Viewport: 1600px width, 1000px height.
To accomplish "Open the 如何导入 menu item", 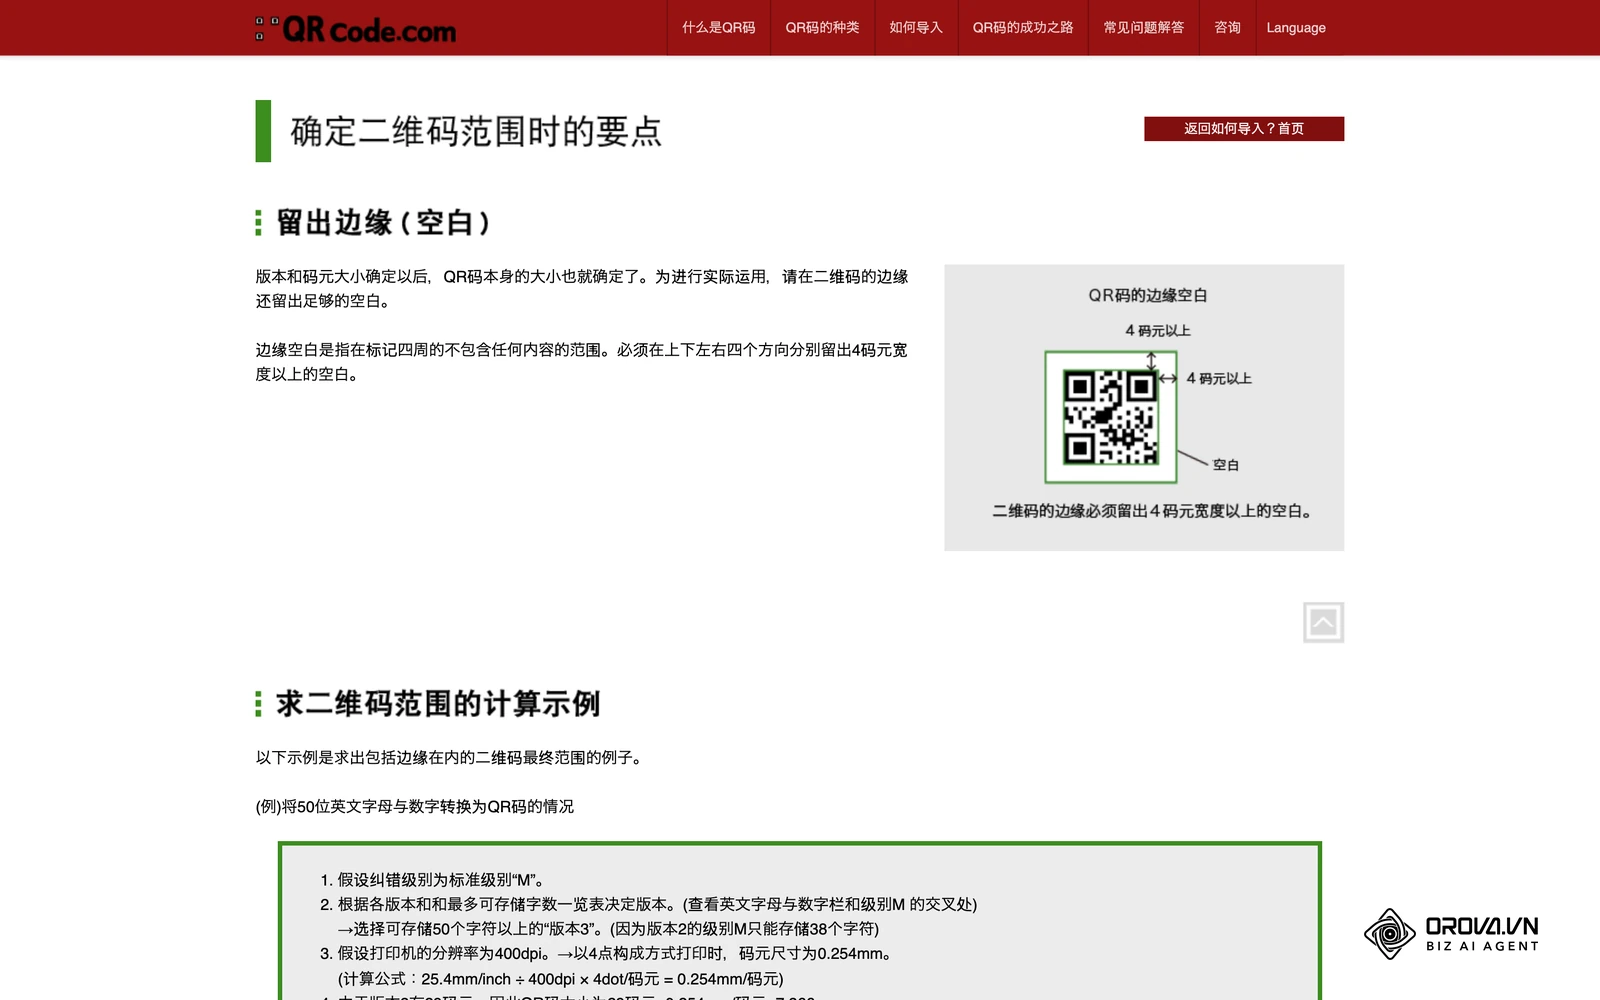I will click(x=916, y=28).
